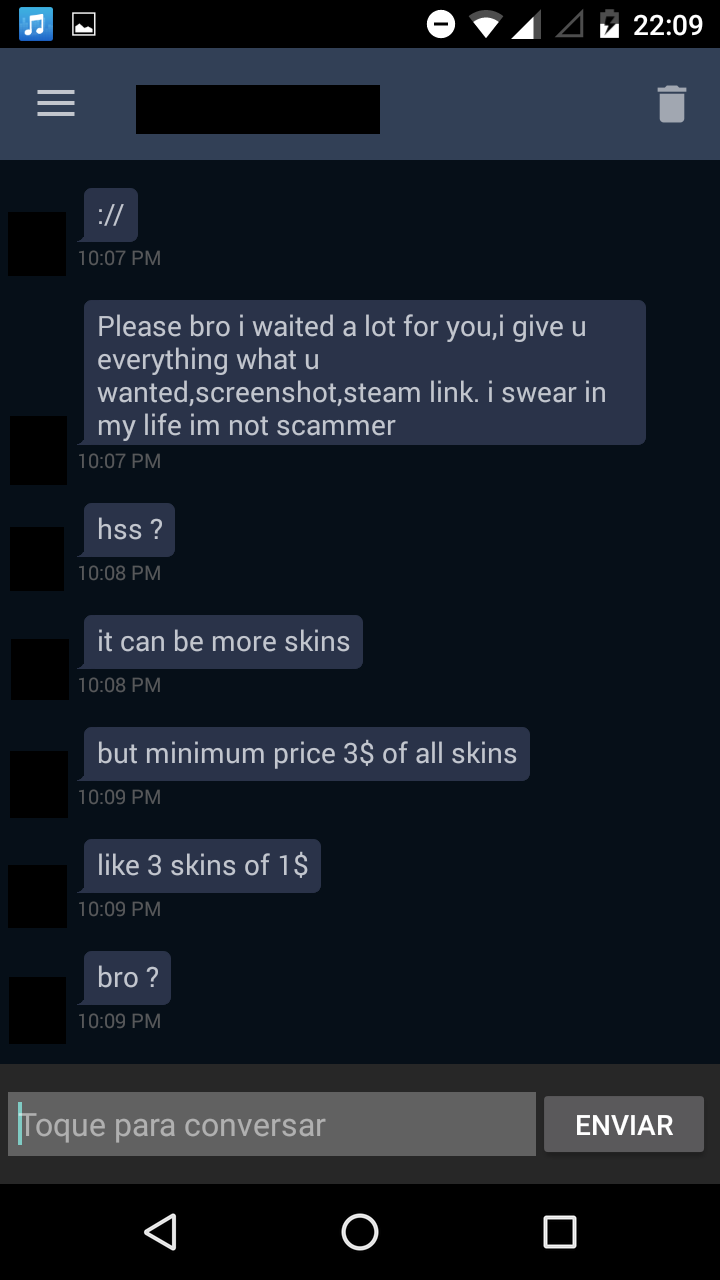
Task: Tap the do-not-disturb status icon
Action: (441, 24)
